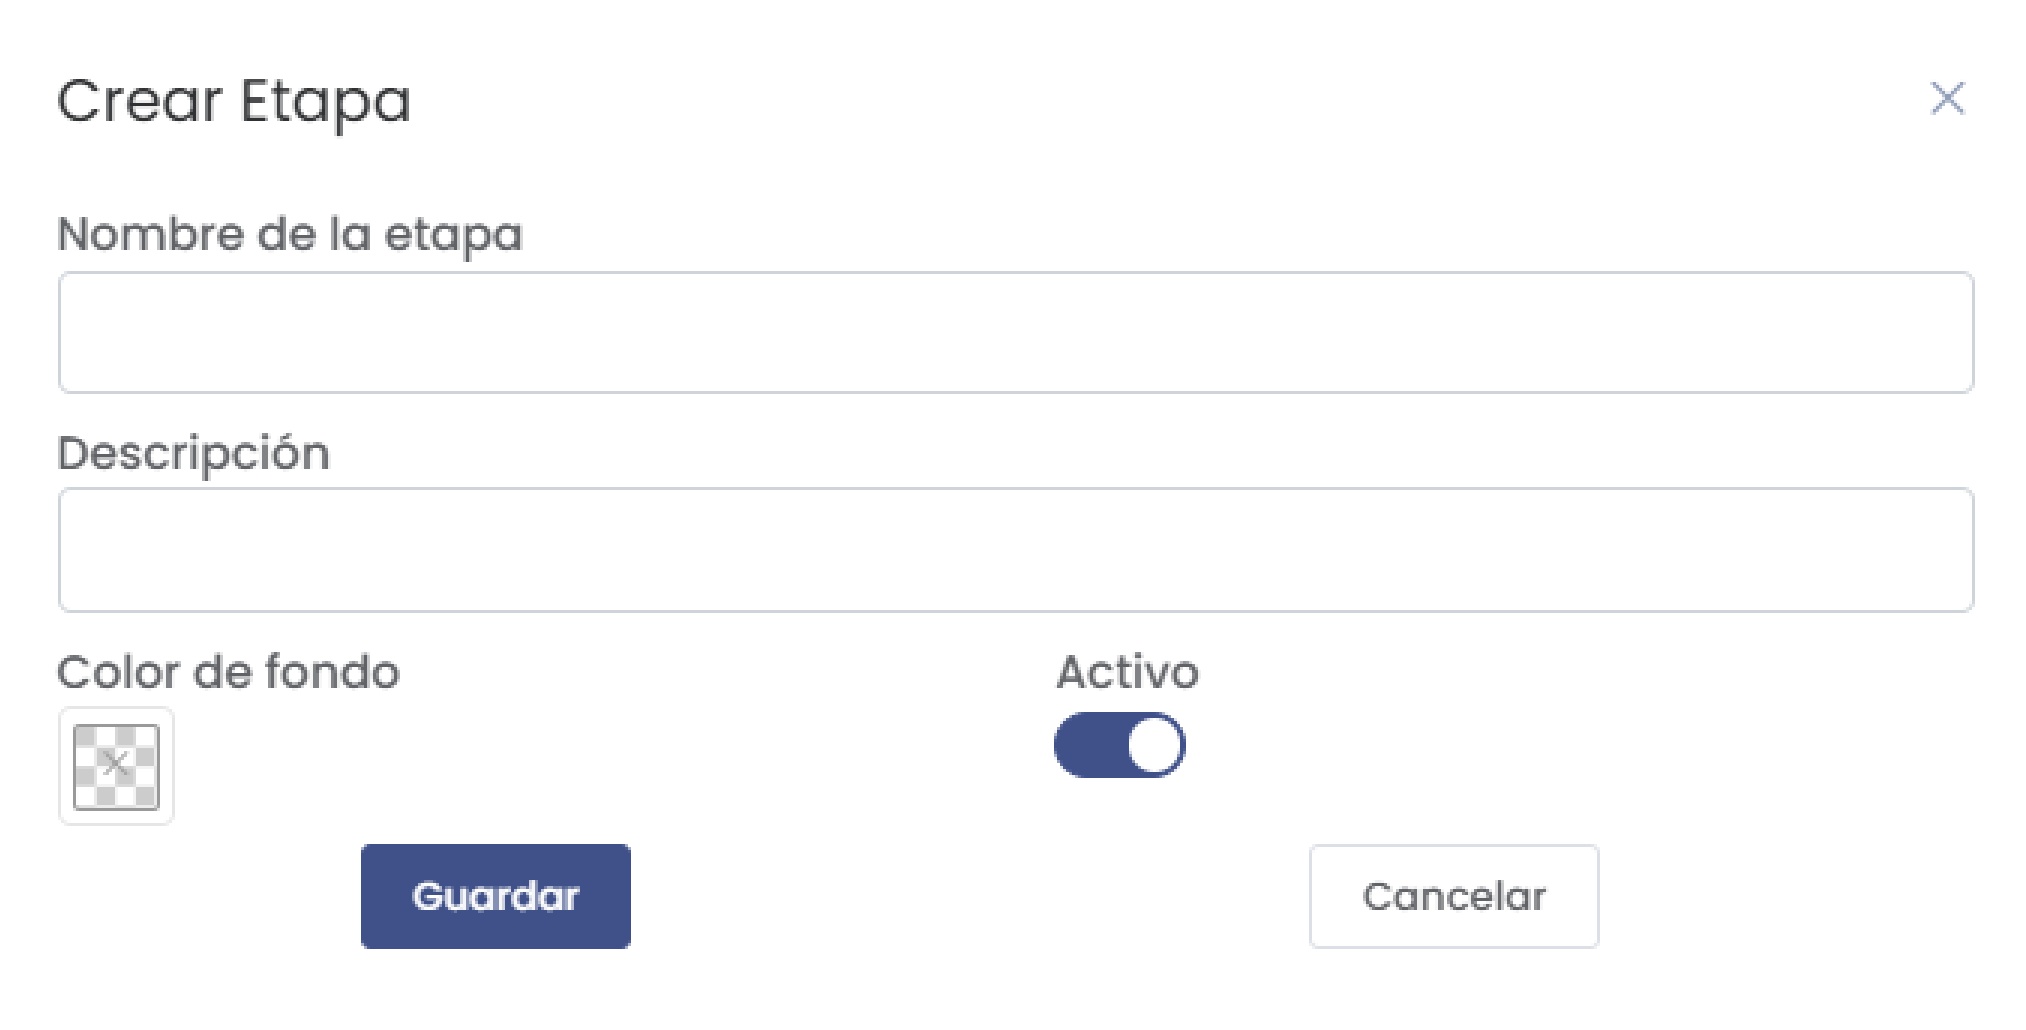Click the Descripción label
The width and height of the screenshot is (2026, 1030).
coord(194,452)
